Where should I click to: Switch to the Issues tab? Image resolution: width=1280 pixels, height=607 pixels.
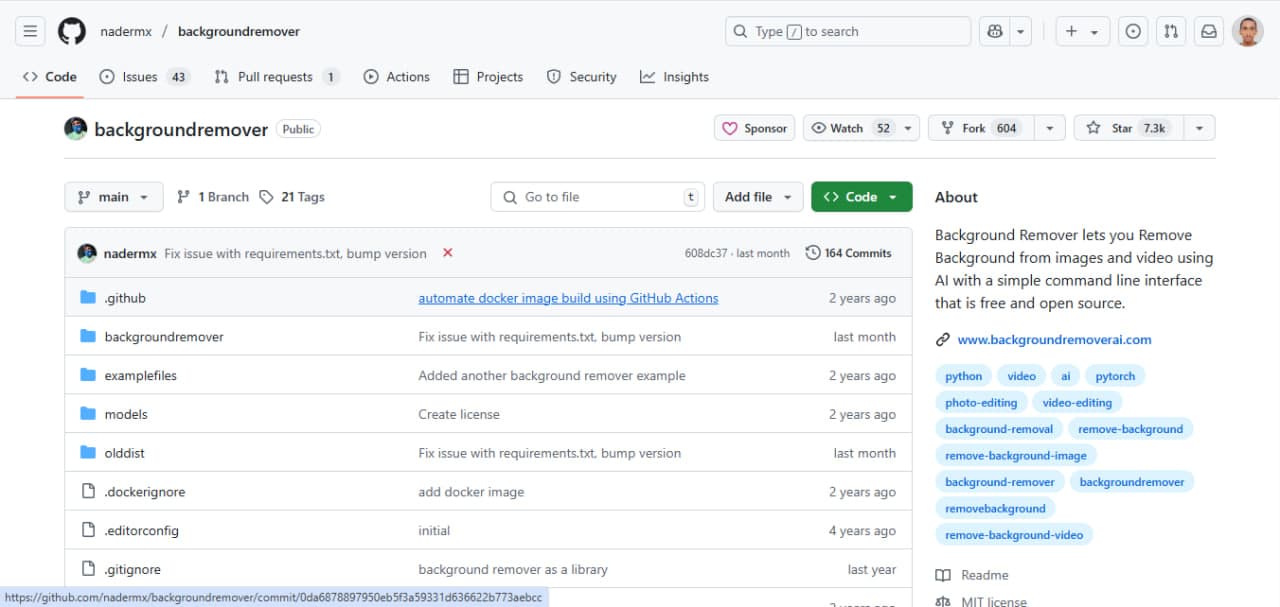[x=145, y=77]
